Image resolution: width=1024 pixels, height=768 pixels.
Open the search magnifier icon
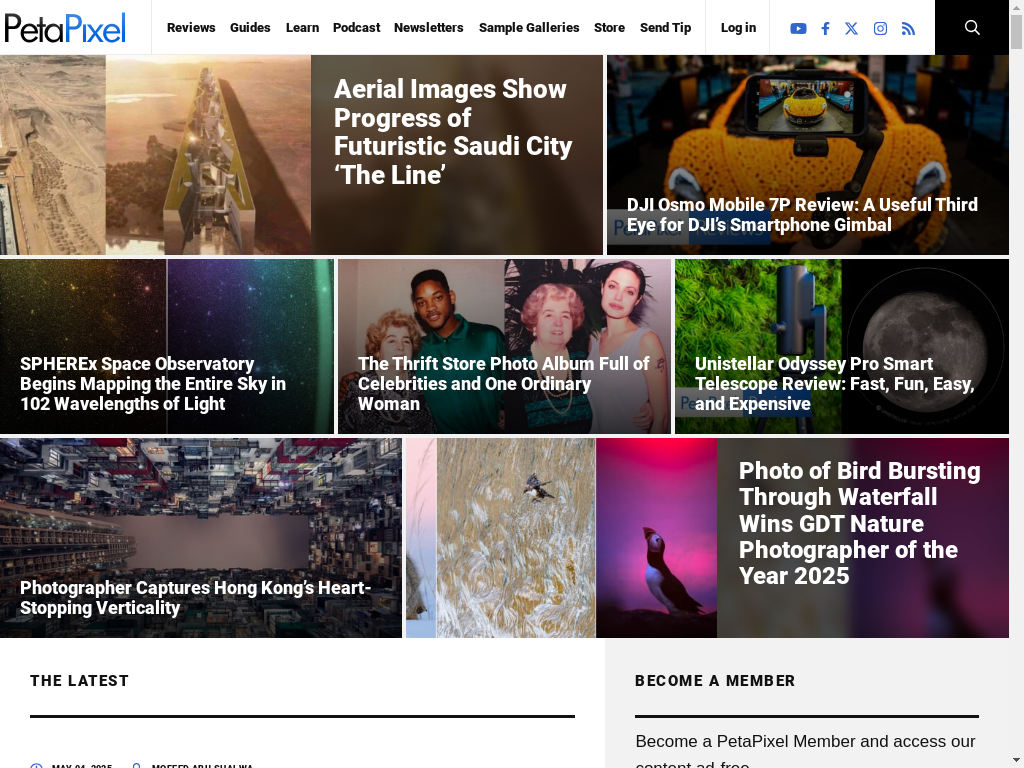pos(972,27)
